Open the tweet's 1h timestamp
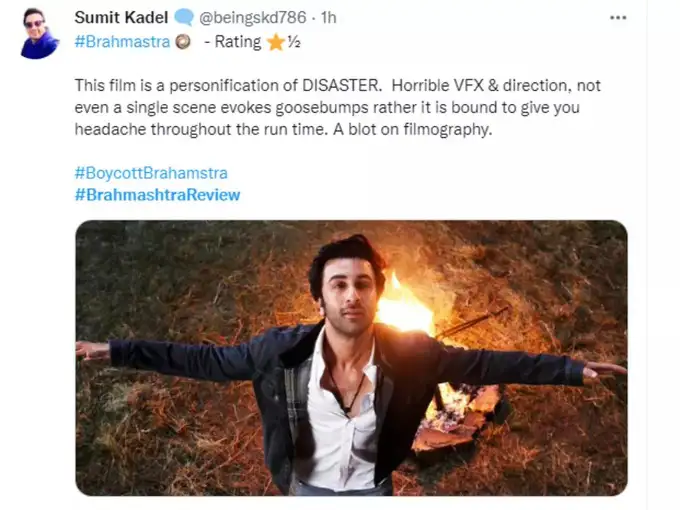680x510 pixels. pos(328,18)
